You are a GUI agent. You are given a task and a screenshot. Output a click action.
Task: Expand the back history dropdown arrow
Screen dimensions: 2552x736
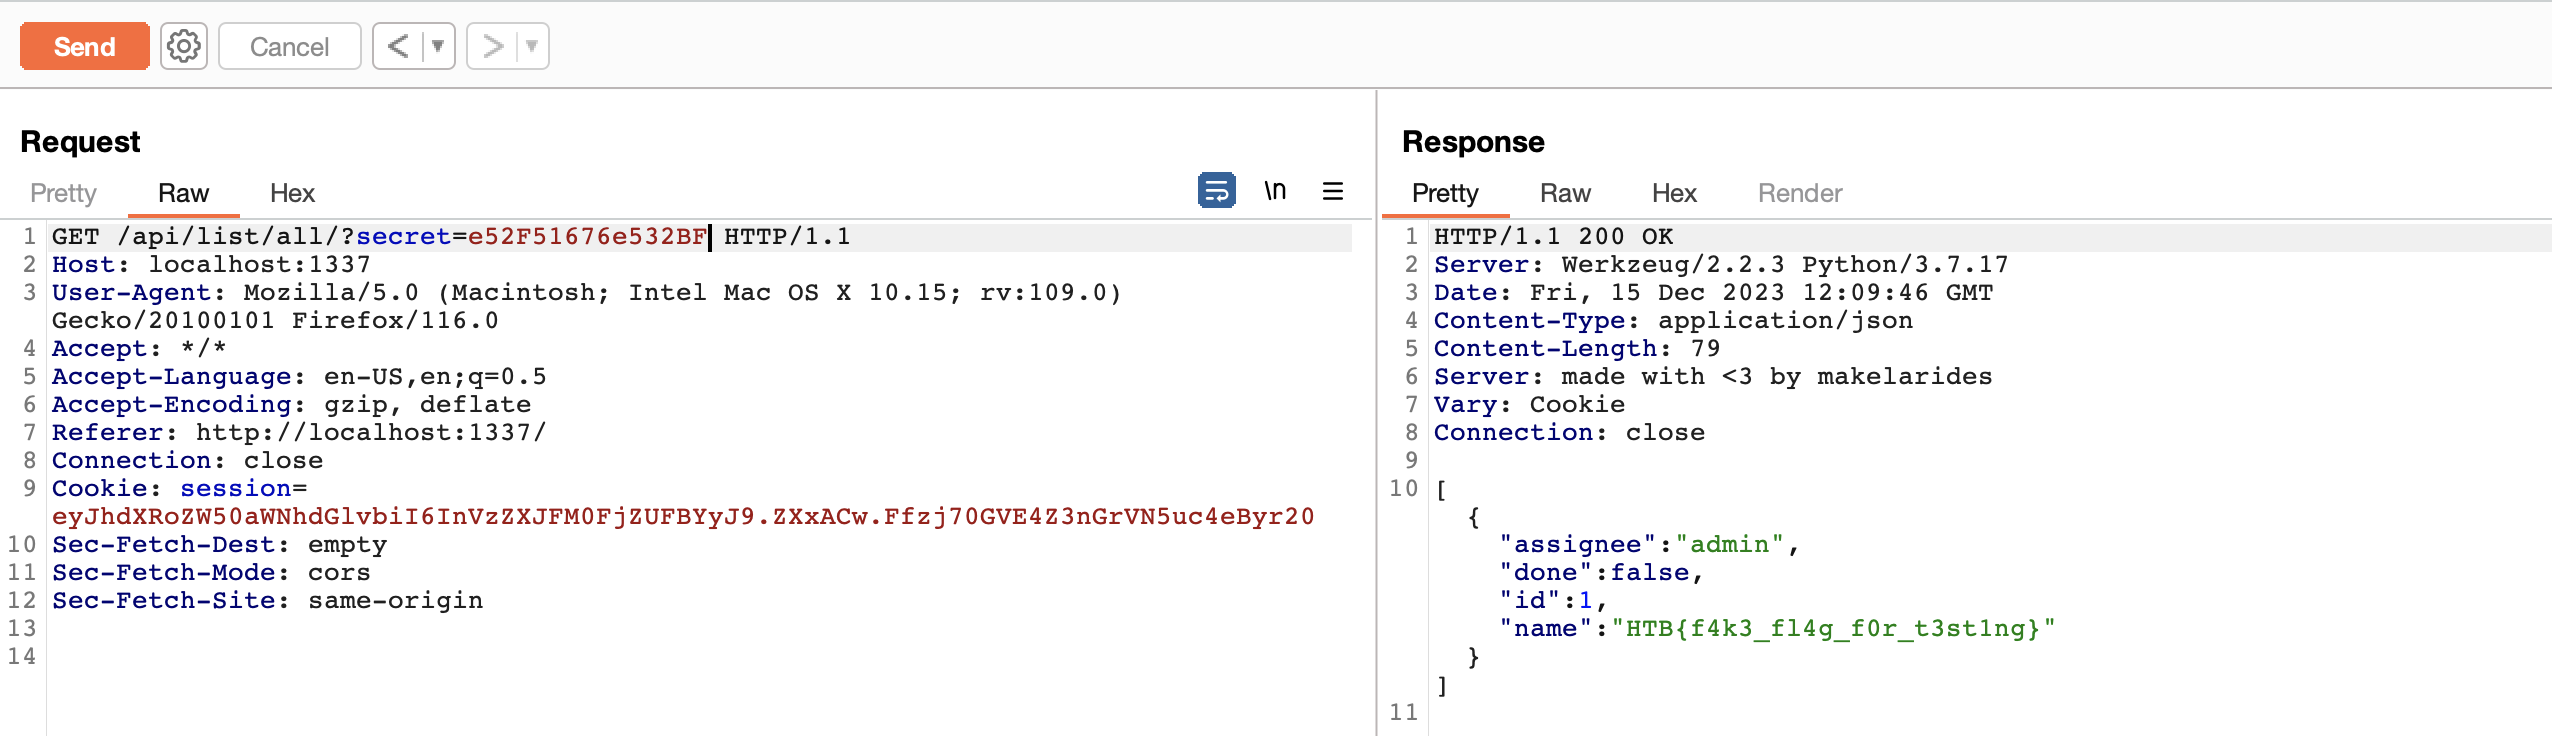[438, 46]
